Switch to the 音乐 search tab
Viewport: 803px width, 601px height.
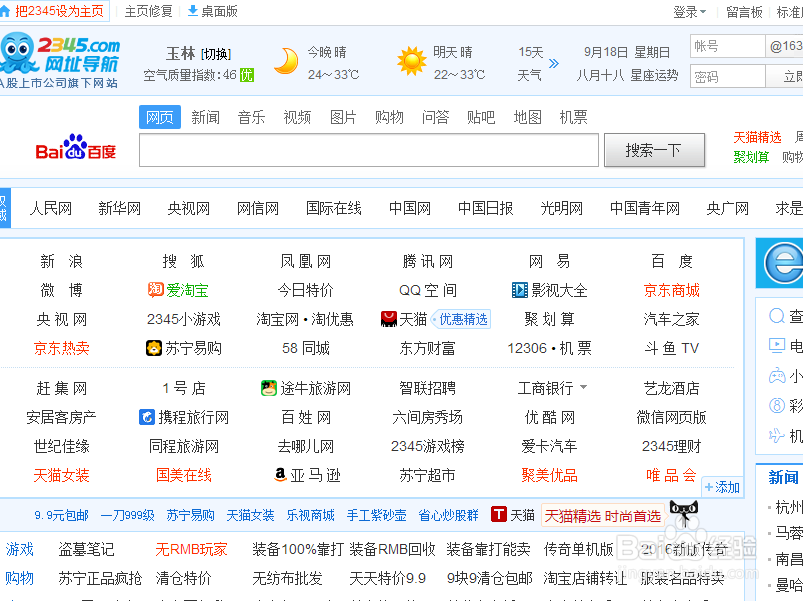(x=251, y=117)
